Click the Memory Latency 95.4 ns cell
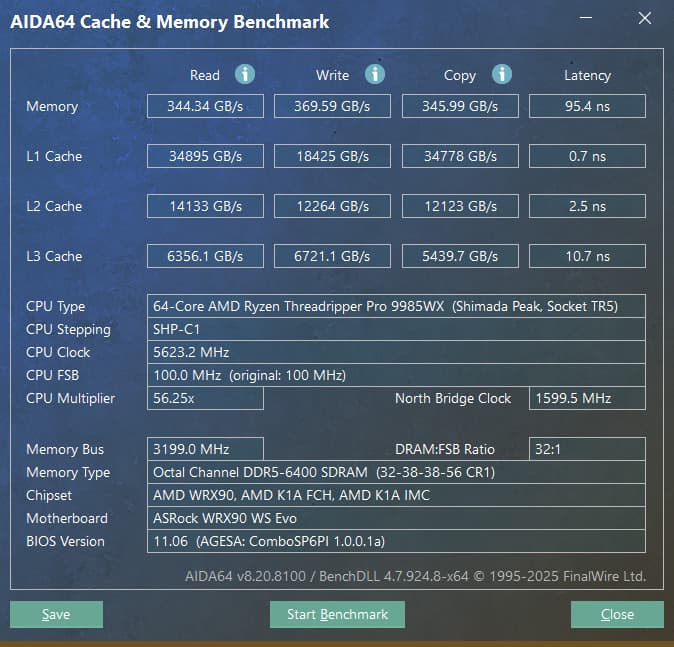 (587, 106)
